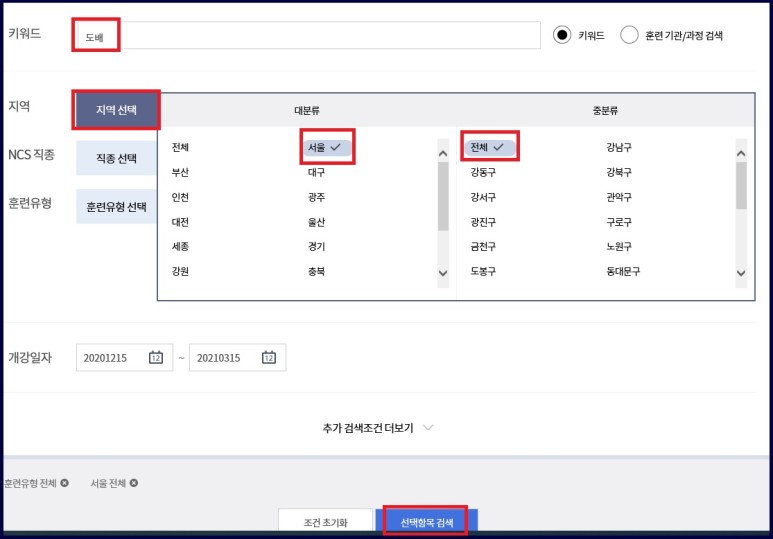Select 대구 region

pyautogui.click(x=316, y=172)
